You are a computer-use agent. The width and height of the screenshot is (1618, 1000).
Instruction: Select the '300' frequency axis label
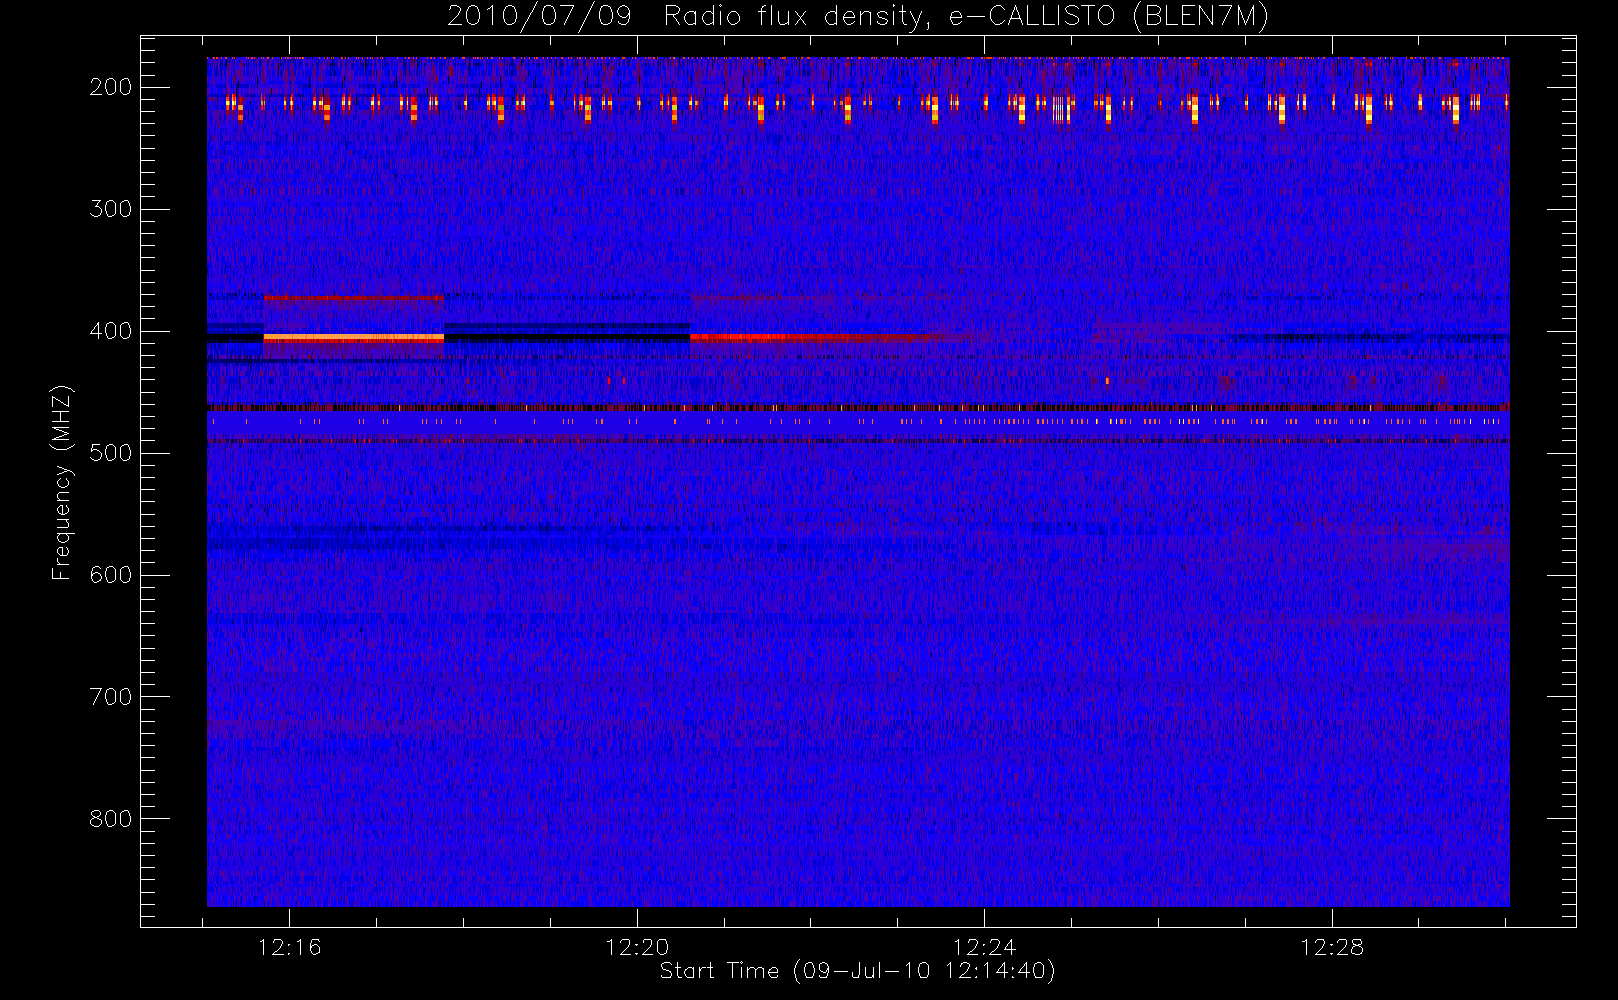pyautogui.click(x=111, y=209)
